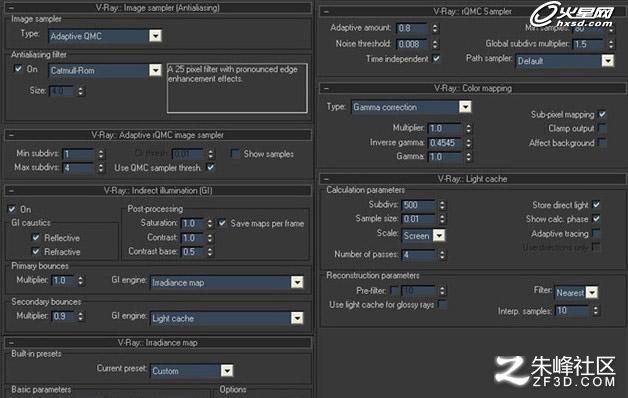Click Color mapping Multiplier field

[x=445, y=129]
